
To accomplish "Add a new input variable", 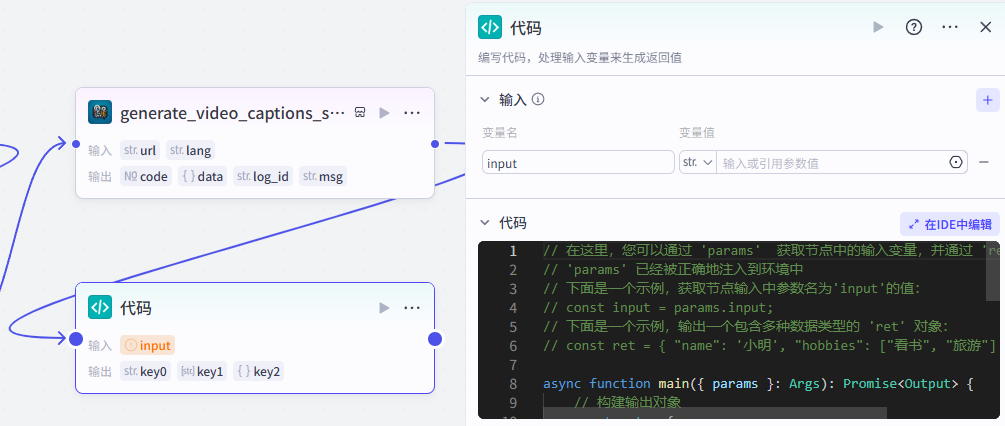I will click(987, 100).
